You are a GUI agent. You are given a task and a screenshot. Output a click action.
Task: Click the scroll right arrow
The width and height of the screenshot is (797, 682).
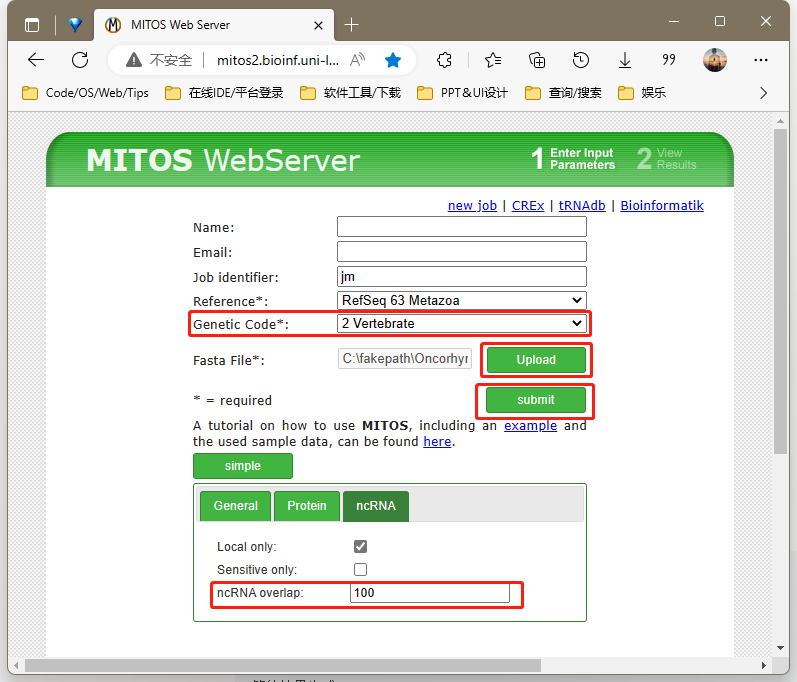click(x=763, y=665)
